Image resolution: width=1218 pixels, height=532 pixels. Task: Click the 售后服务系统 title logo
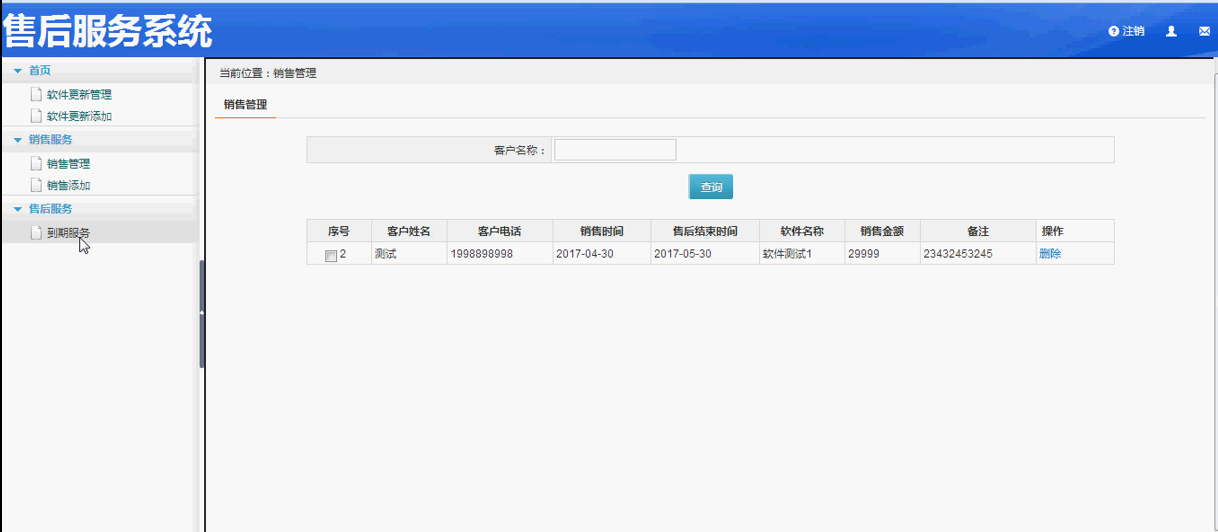pos(108,31)
